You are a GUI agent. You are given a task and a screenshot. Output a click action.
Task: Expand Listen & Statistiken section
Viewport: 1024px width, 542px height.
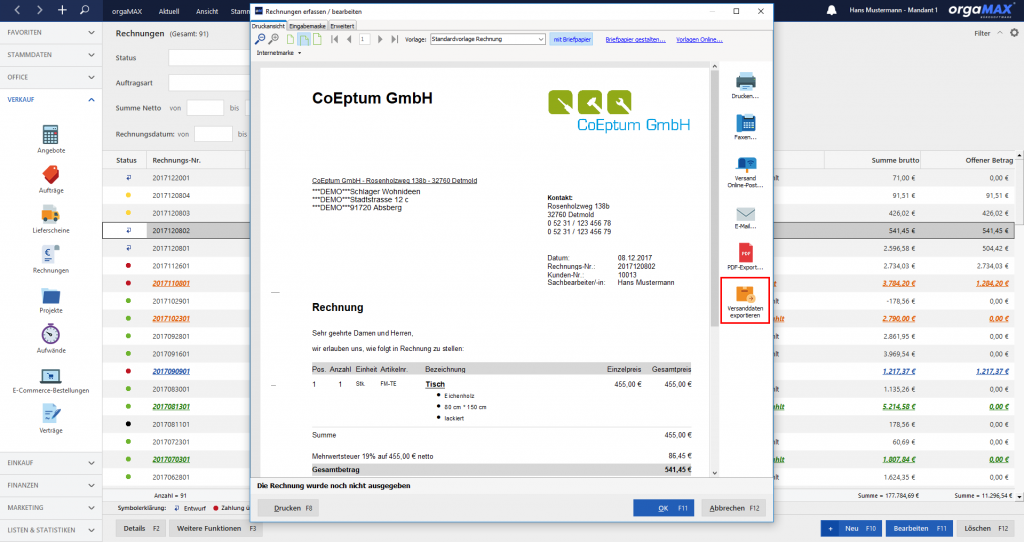51,530
